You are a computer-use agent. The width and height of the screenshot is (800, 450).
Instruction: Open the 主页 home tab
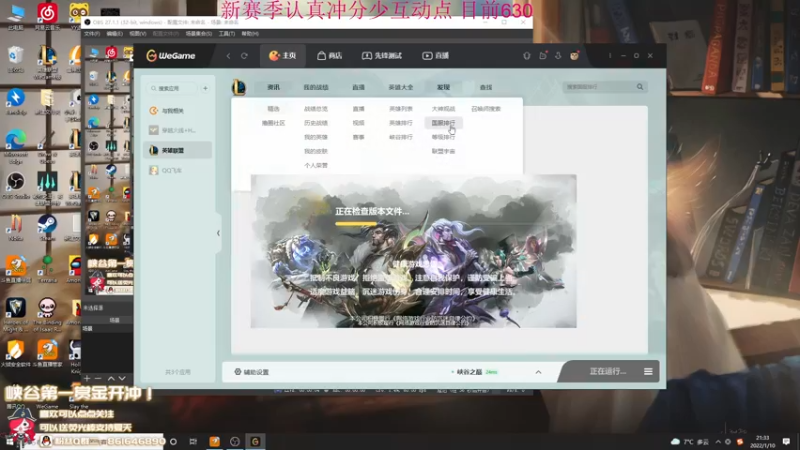click(283, 56)
